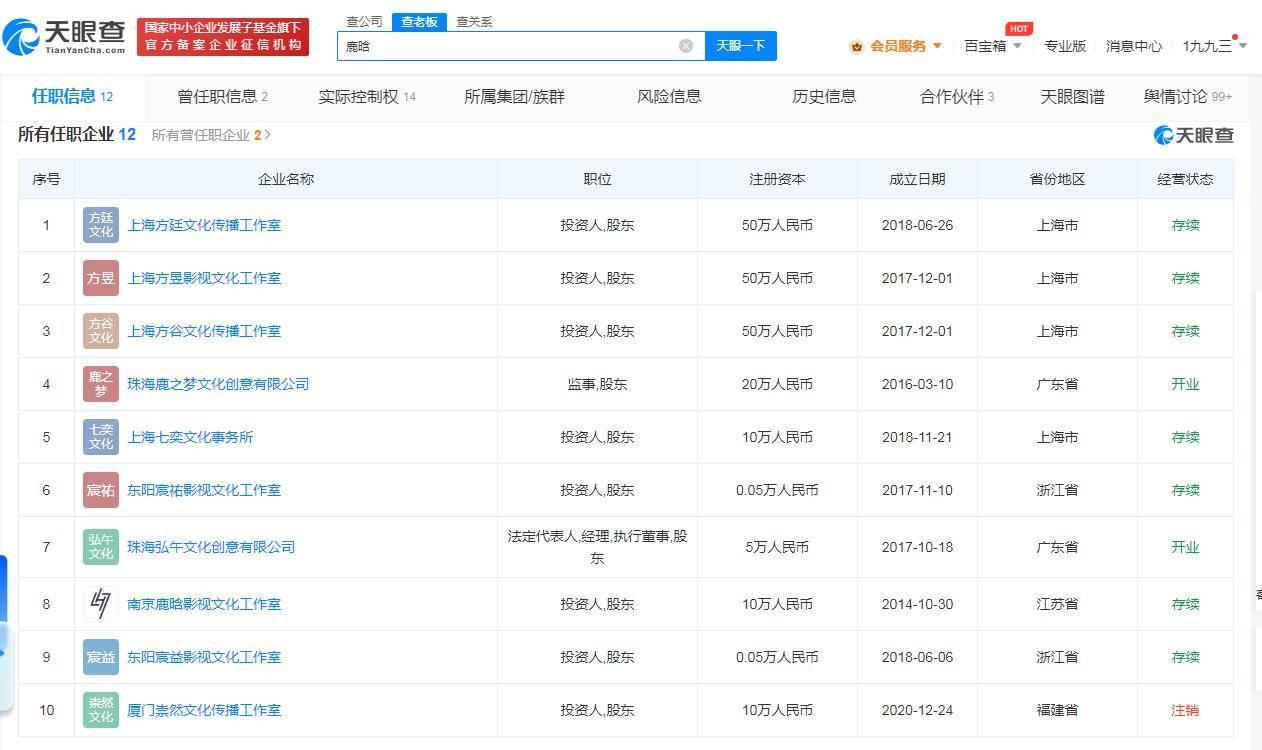Open the 鹿之梦 company logo thumbnail
This screenshot has width=1262, height=750.
(101, 384)
